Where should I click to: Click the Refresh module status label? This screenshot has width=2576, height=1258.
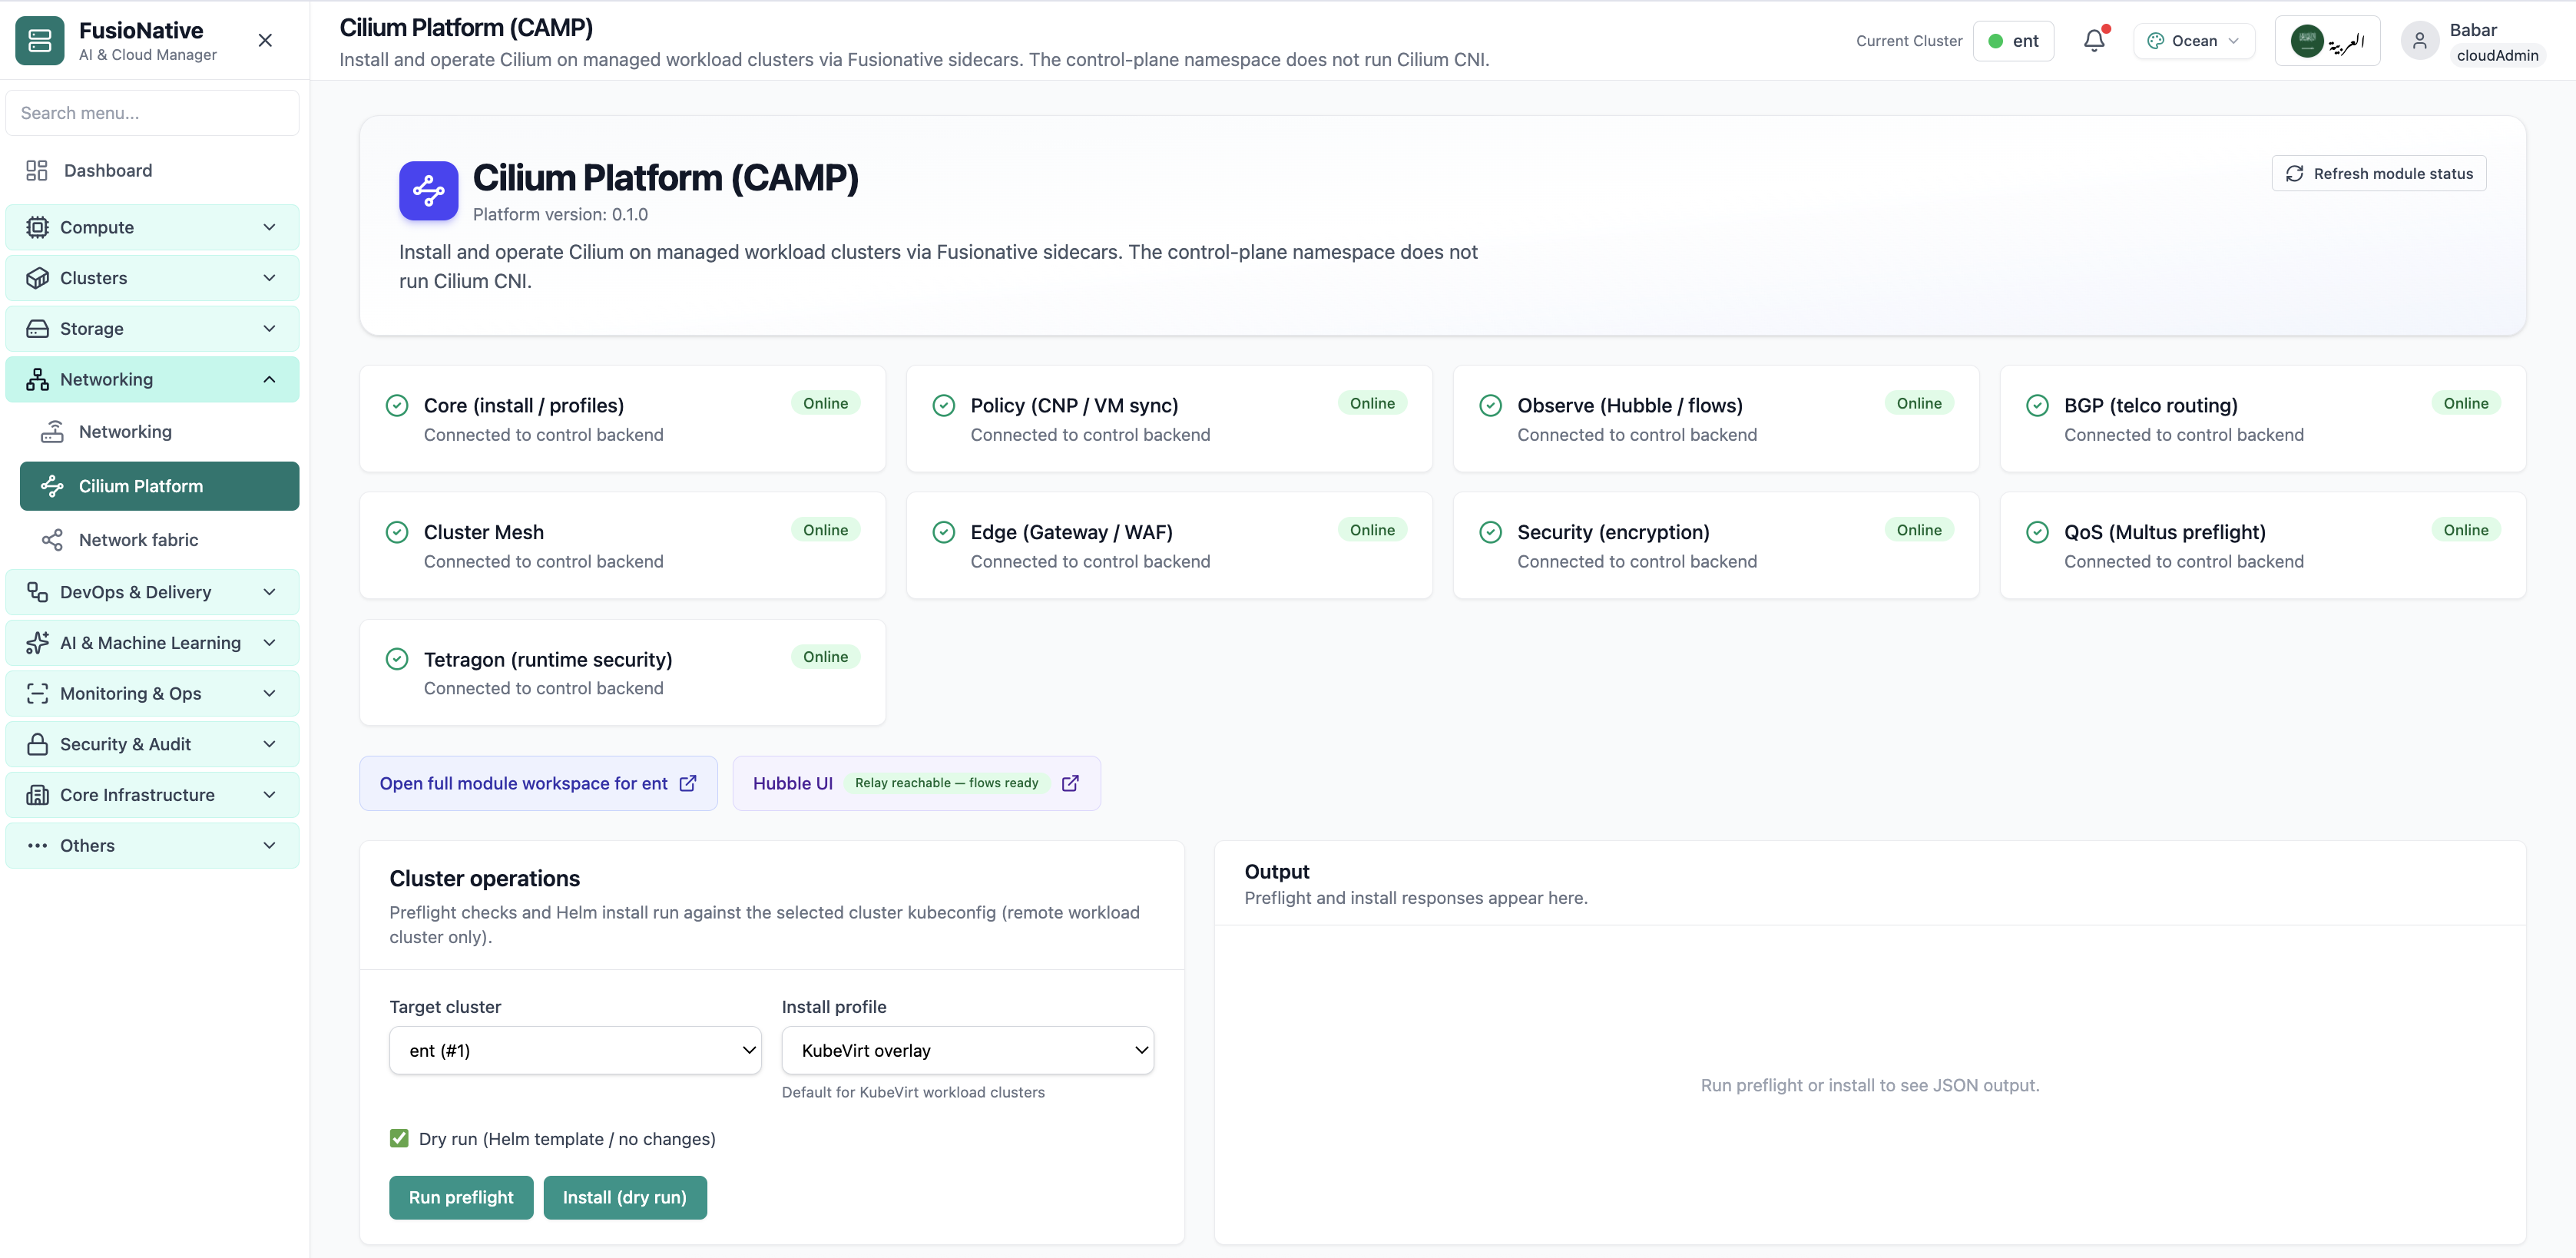tap(2393, 174)
